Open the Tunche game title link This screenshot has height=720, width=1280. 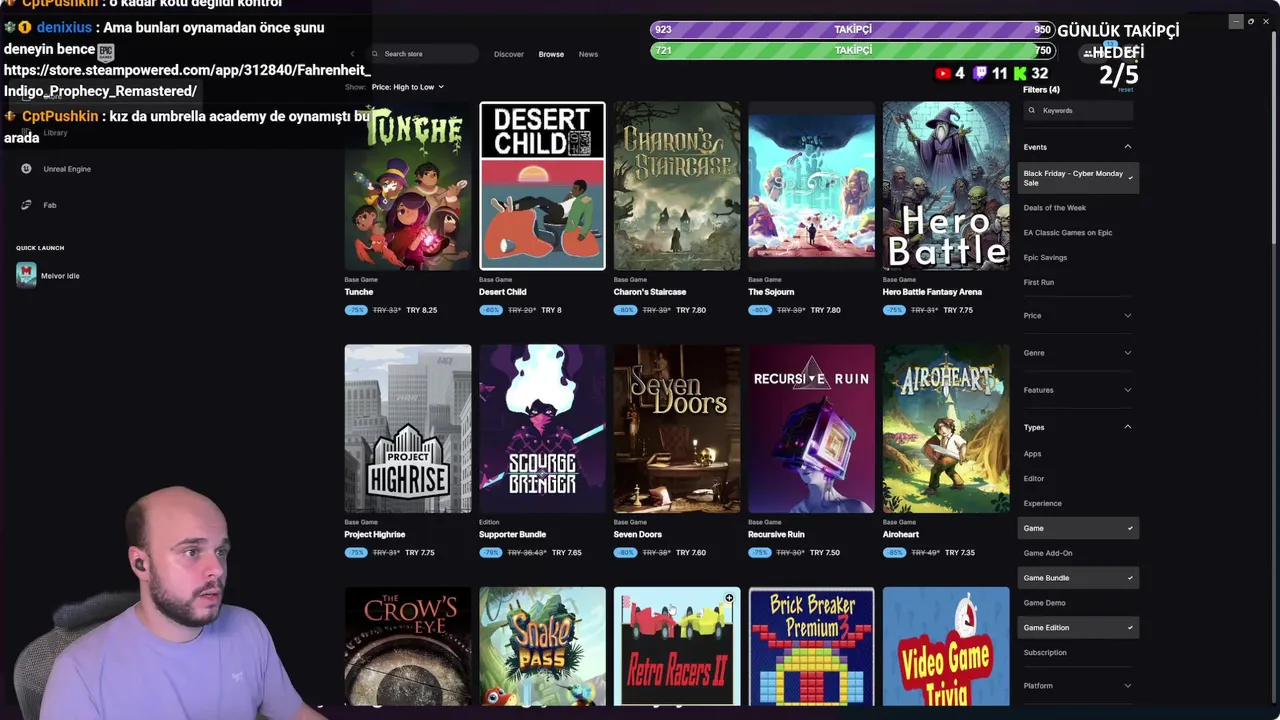(359, 292)
